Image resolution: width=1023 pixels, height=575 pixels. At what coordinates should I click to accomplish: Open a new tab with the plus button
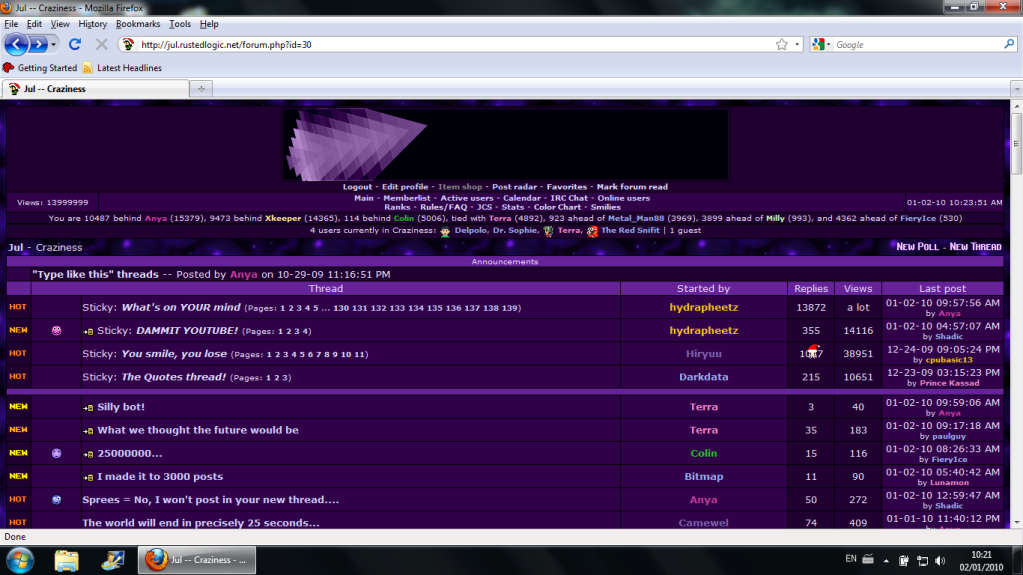pos(201,89)
